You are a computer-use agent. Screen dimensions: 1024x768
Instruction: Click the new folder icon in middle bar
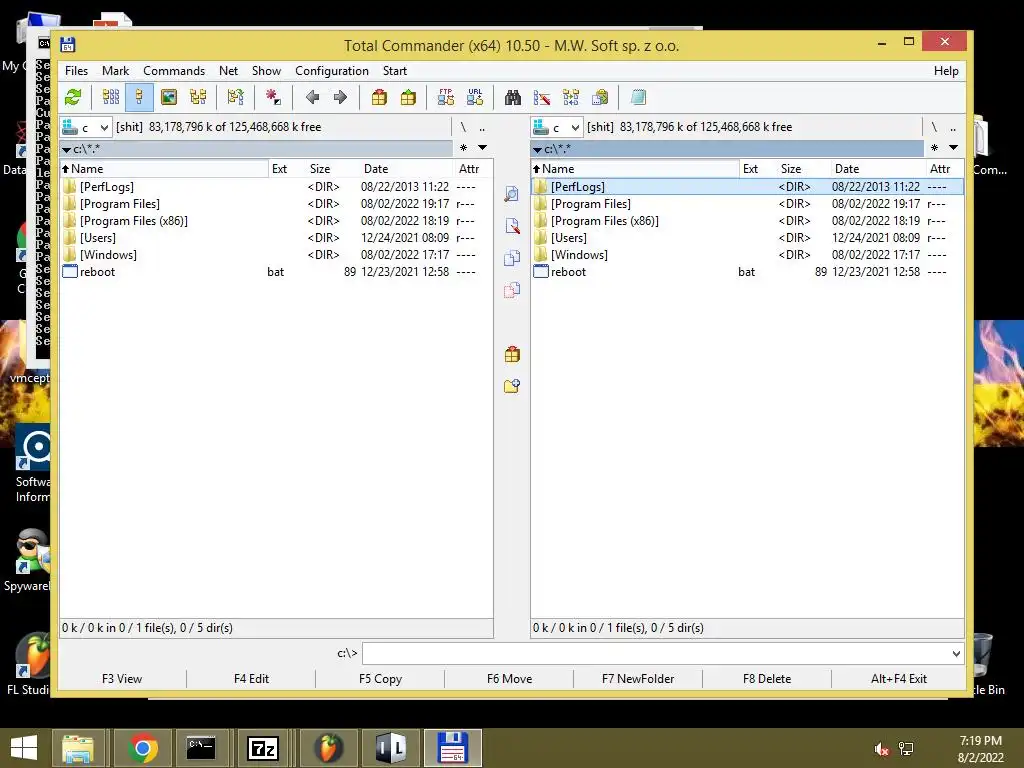coord(512,387)
